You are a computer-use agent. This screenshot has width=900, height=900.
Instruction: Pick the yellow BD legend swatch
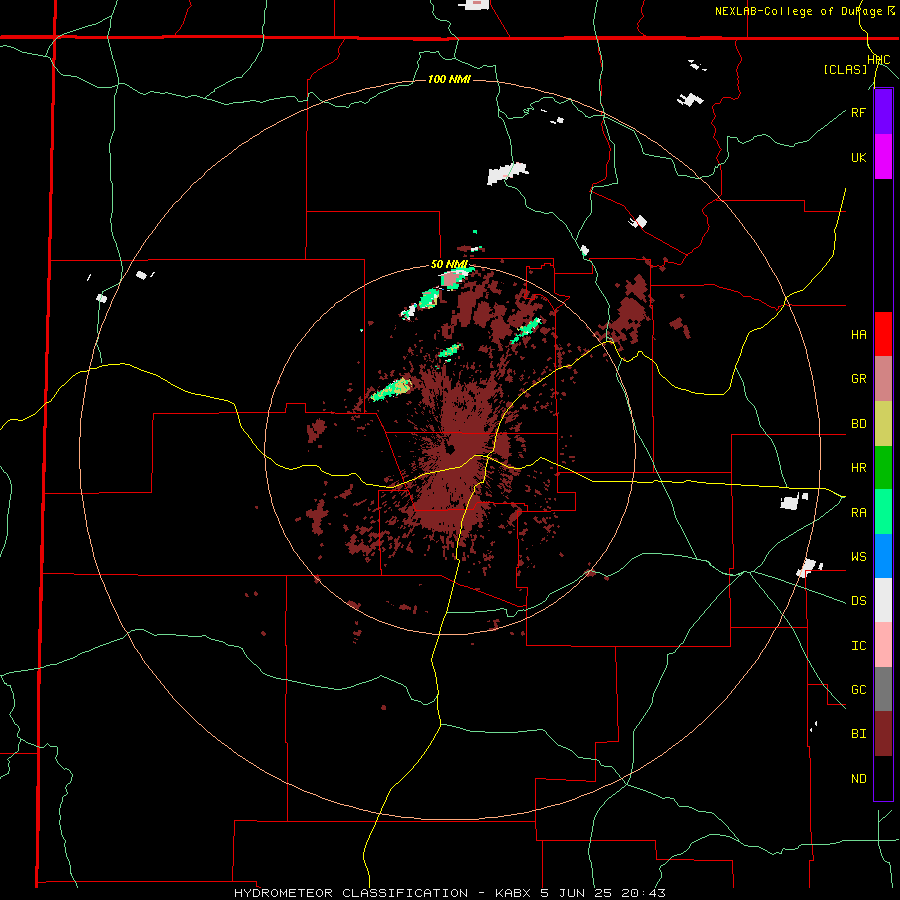(883, 424)
